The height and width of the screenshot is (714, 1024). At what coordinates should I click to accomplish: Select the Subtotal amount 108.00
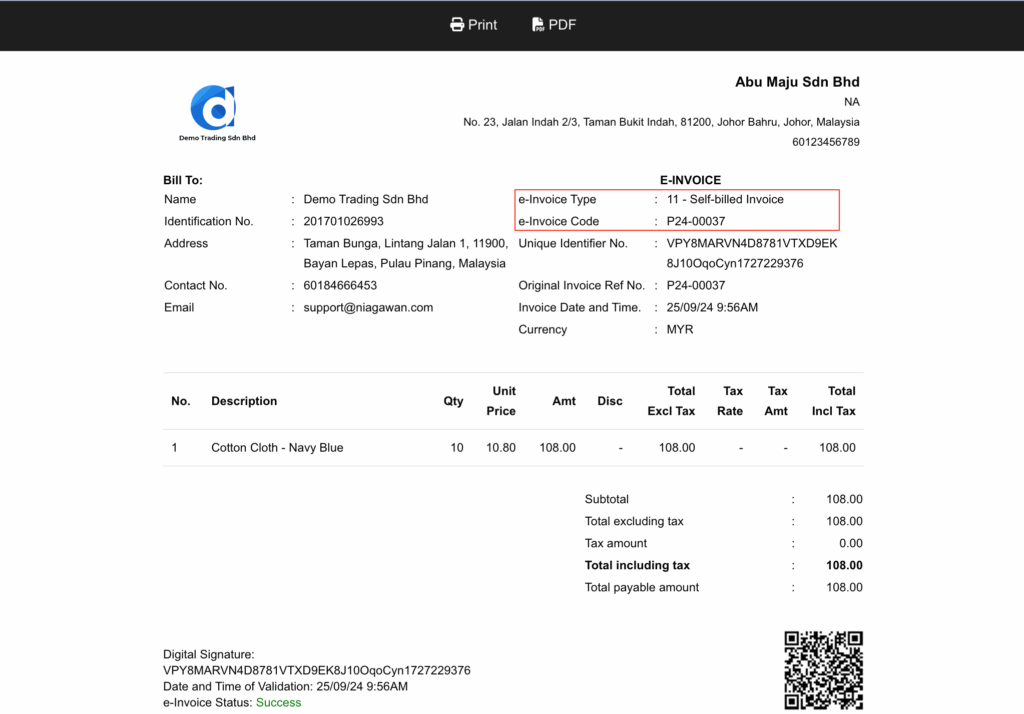844,499
